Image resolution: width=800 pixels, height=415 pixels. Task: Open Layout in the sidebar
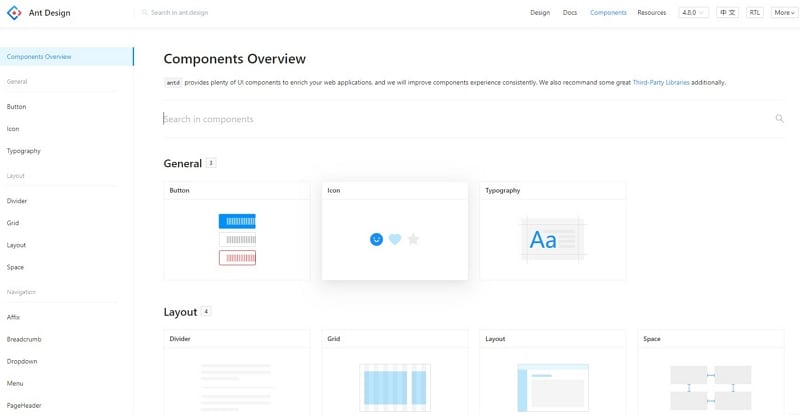[x=16, y=245]
